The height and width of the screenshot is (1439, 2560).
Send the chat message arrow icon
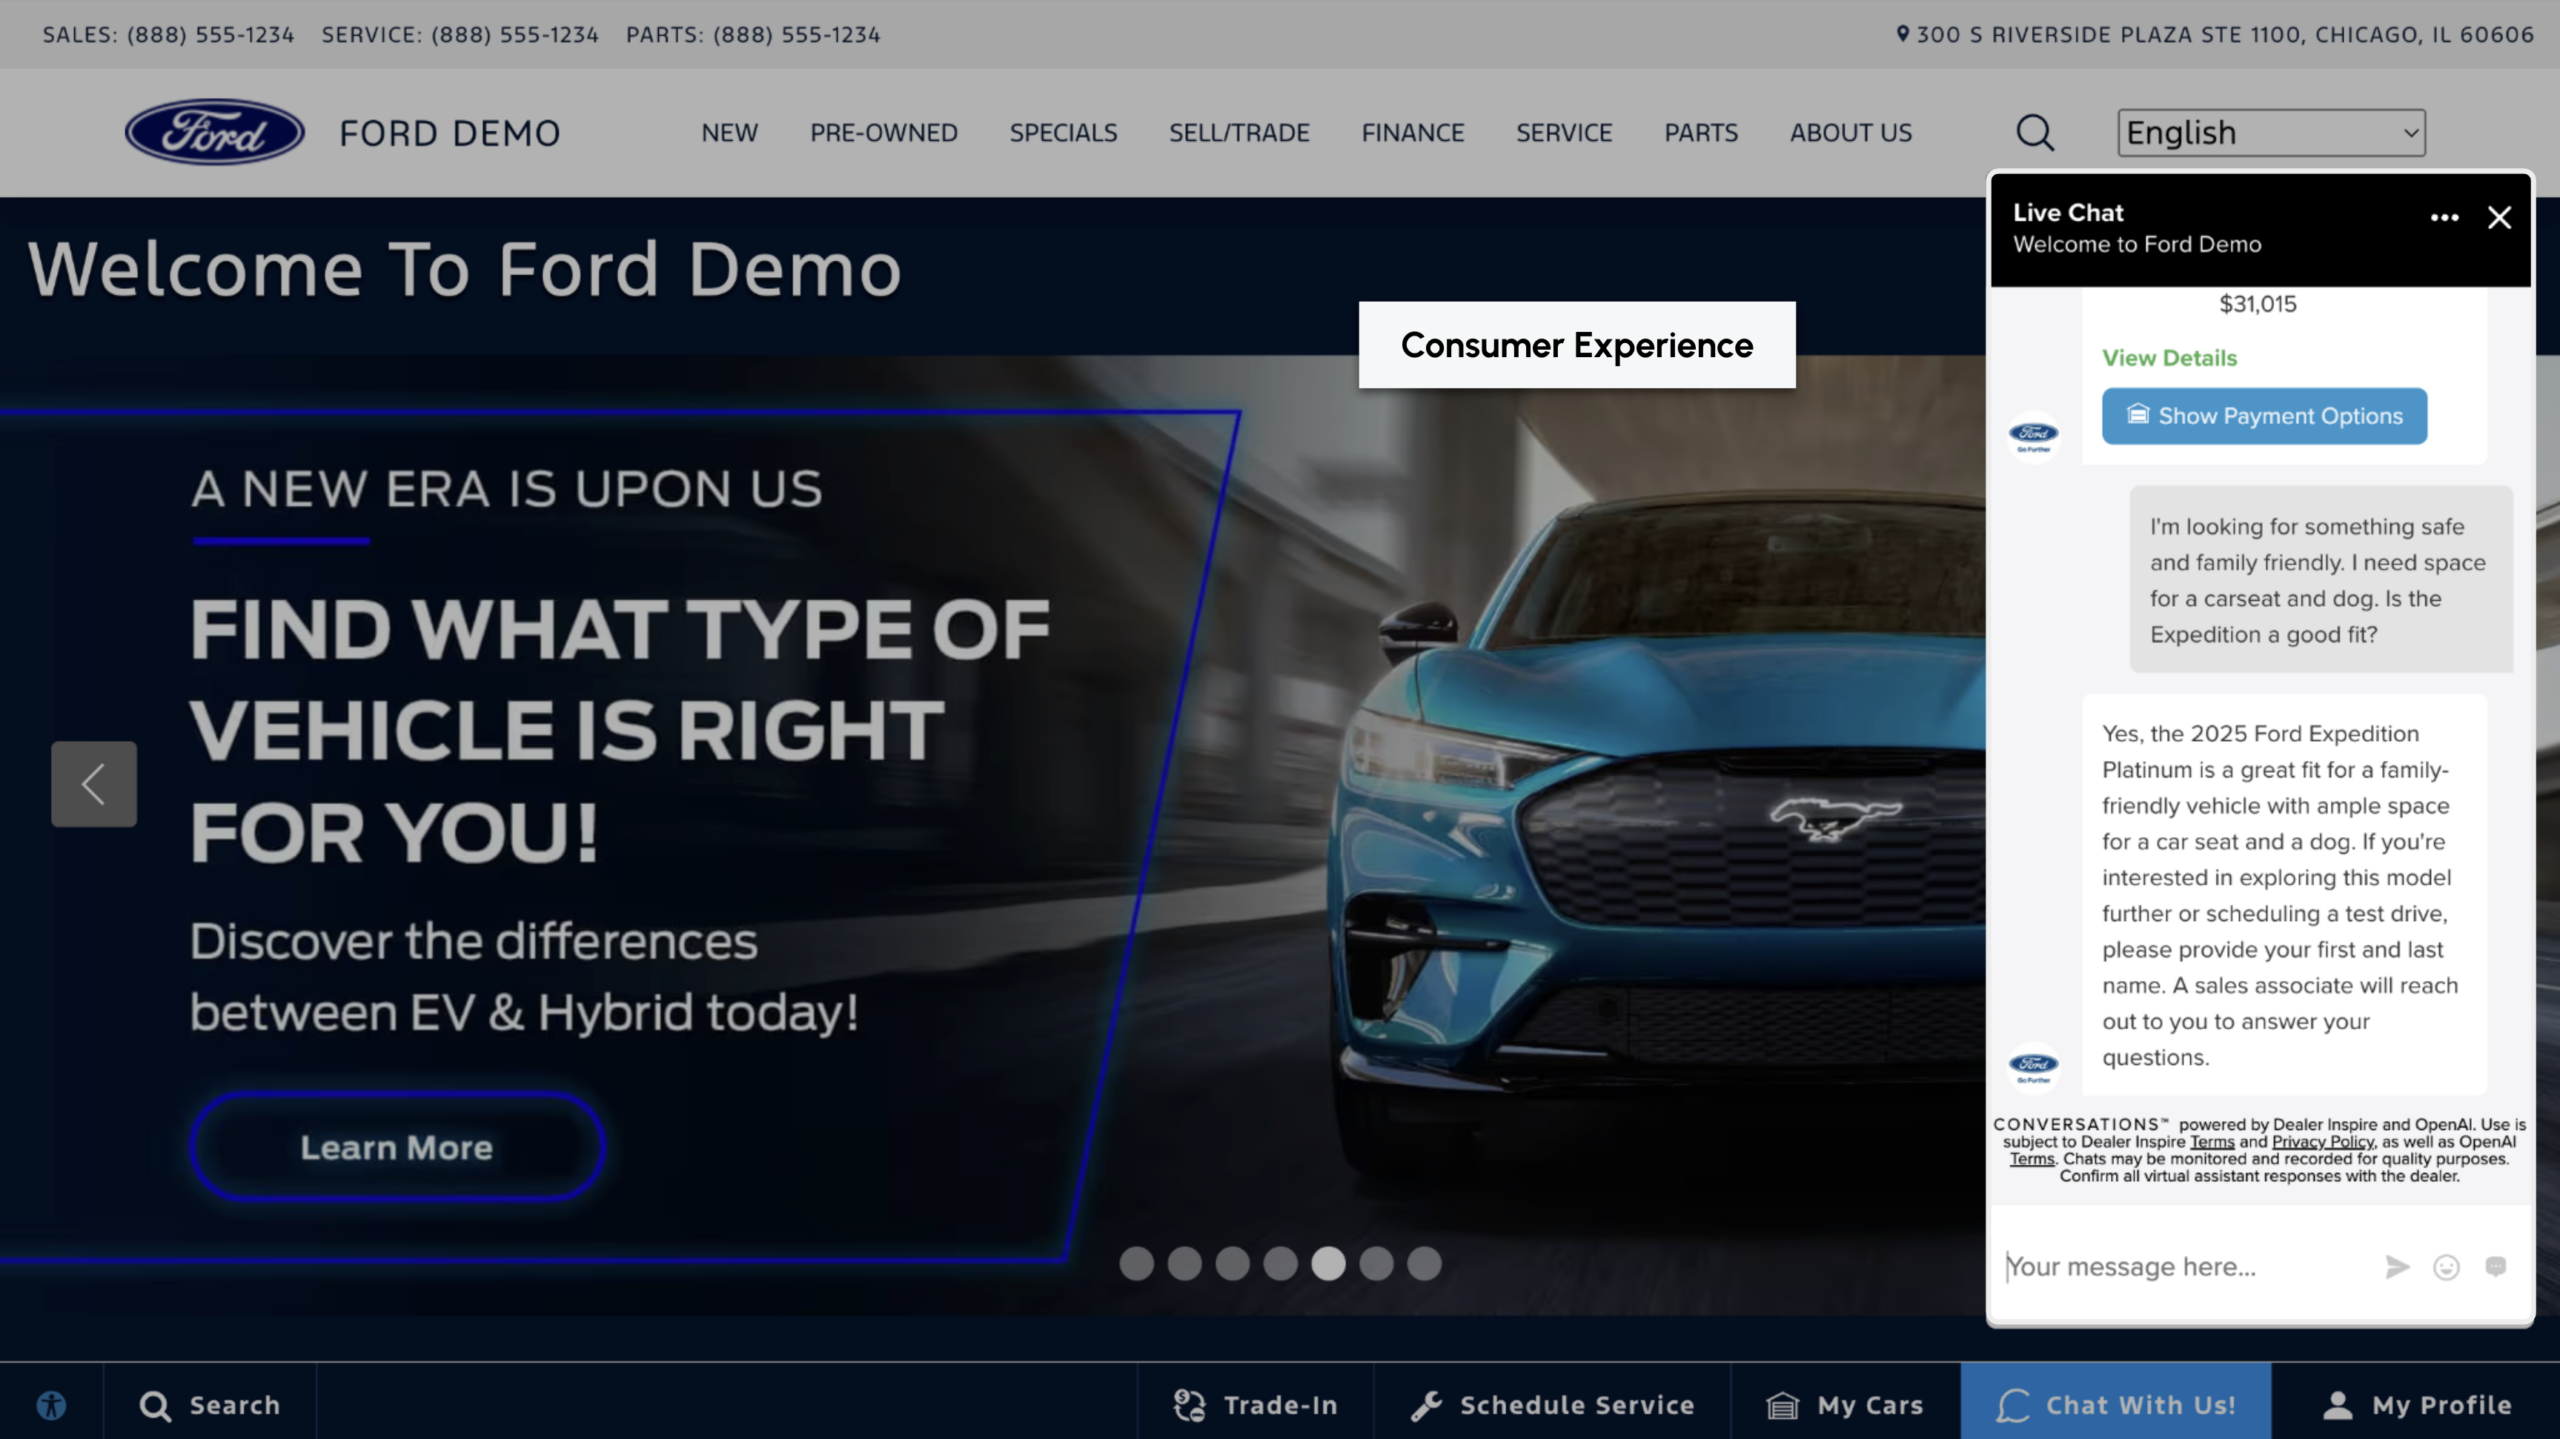click(2397, 1267)
